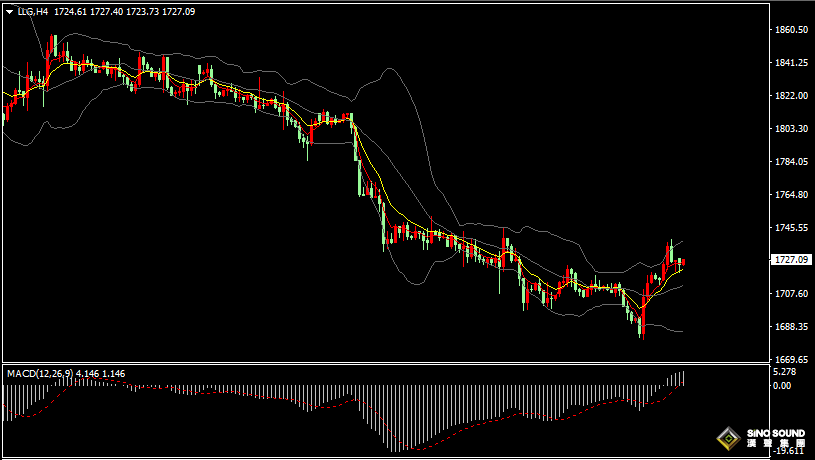The height and width of the screenshot is (460, 815).
Task: Click the MACD scale value 5.278
Action: [x=784, y=372]
